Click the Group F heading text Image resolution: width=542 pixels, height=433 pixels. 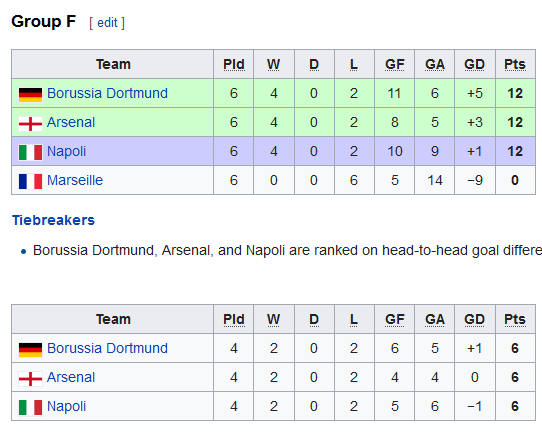pyautogui.click(x=44, y=21)
